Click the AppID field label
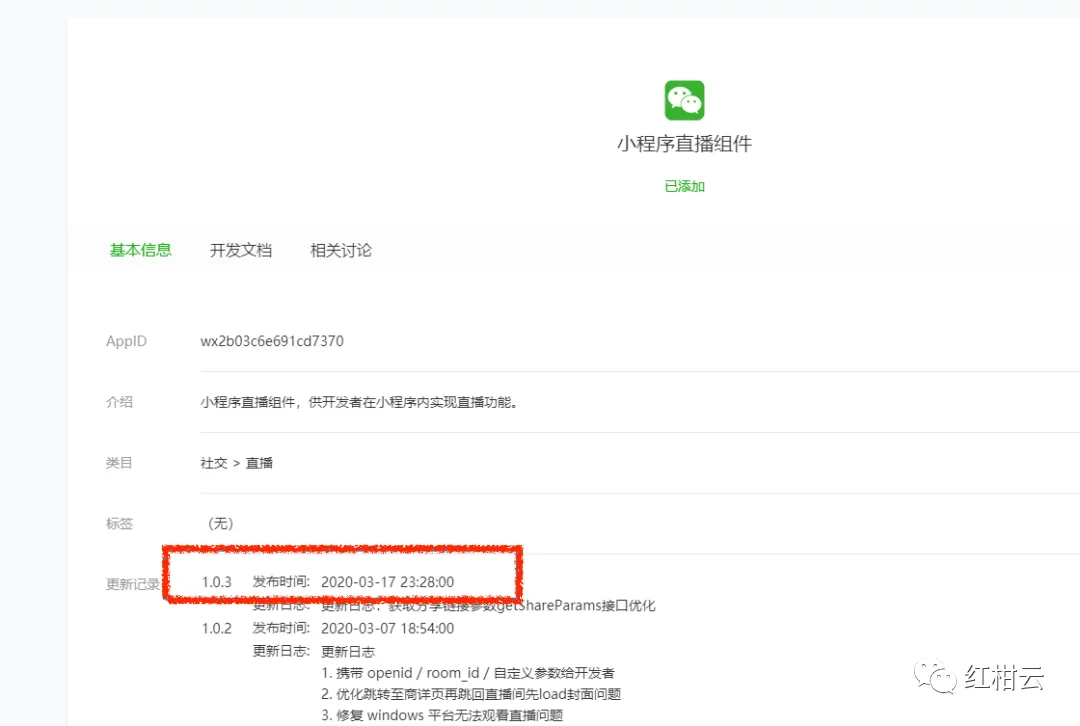This screenshot has height=726, width=1080. coord(126,341)
